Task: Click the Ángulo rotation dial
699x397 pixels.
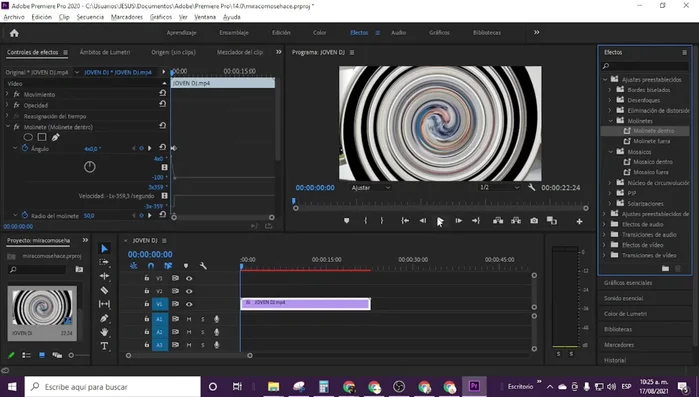Action: click(x=90, y=167)
